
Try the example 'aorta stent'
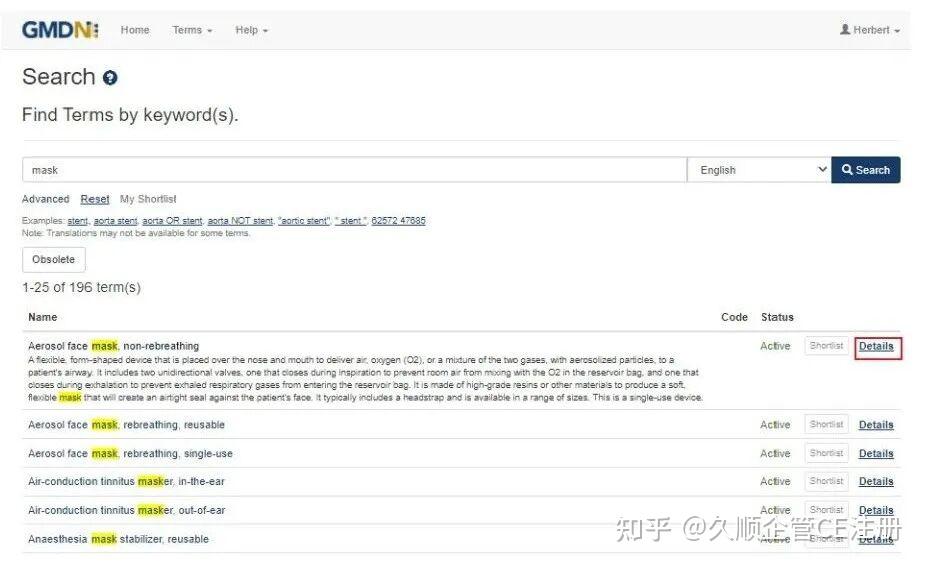[115, 221]
